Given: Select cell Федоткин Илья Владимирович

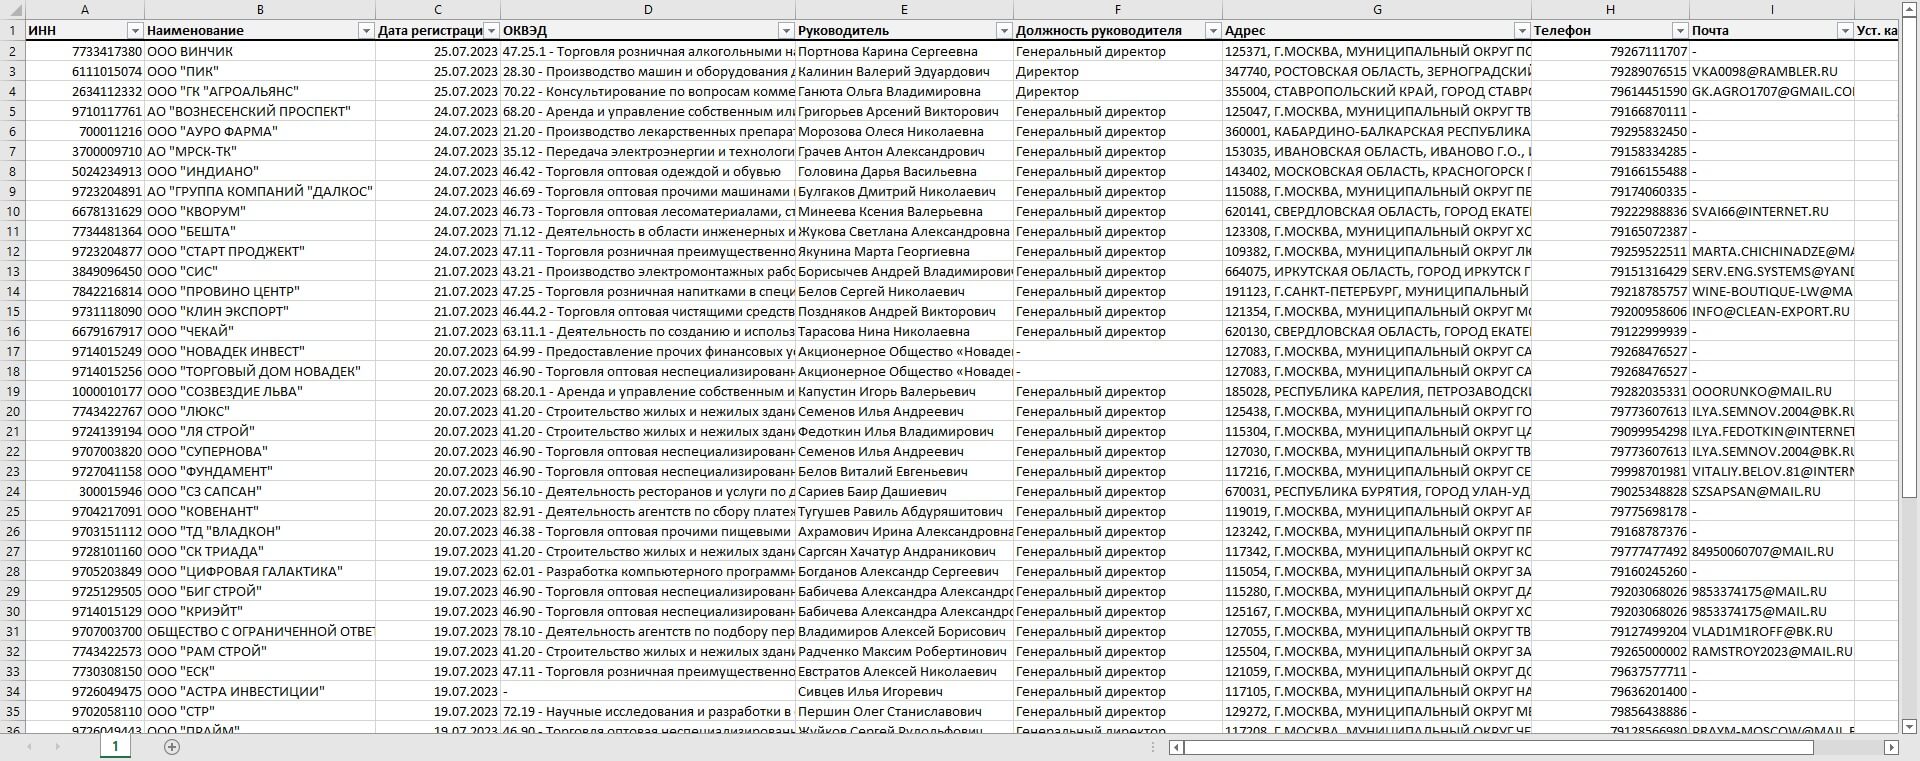Looking at the screenshot, I should [x=905, y=431].
